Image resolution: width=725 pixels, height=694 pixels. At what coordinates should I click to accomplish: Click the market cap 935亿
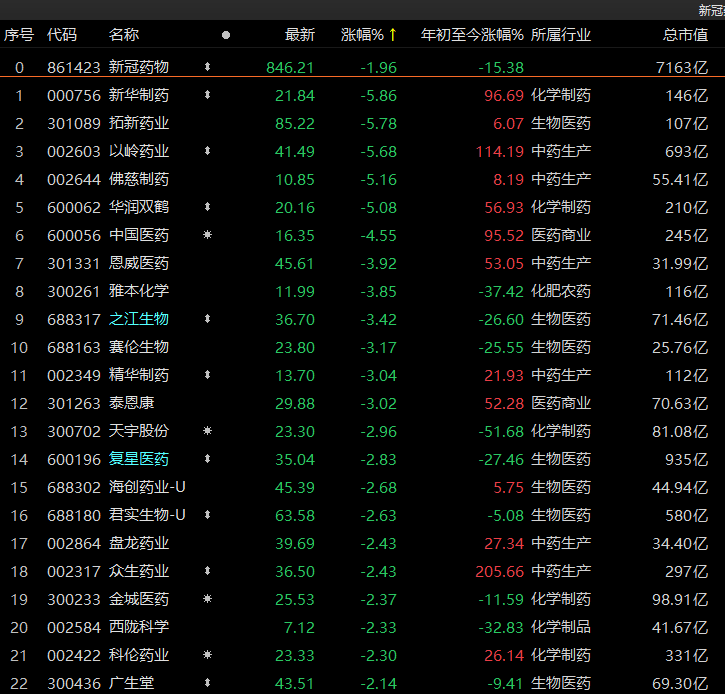[x=687, y=460]
